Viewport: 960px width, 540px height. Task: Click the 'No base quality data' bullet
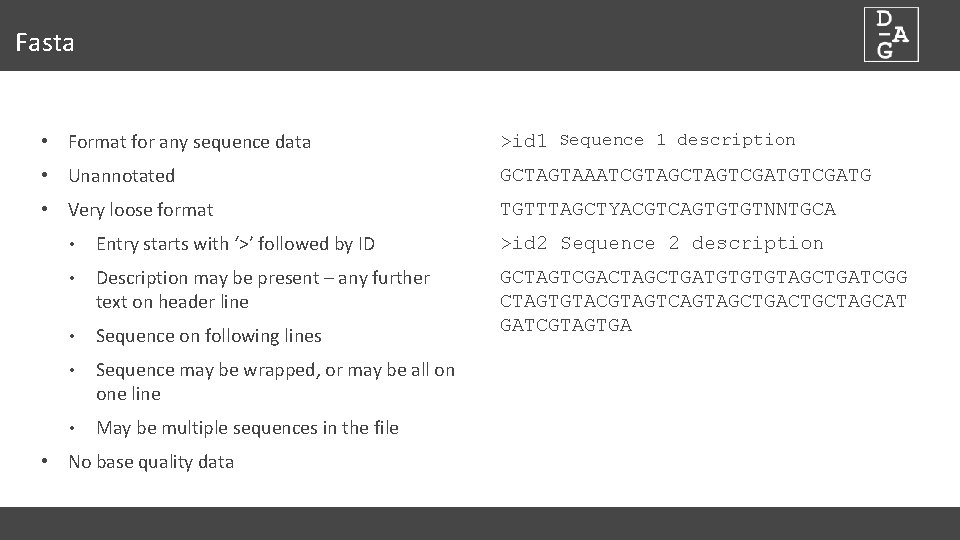point(150,462)
